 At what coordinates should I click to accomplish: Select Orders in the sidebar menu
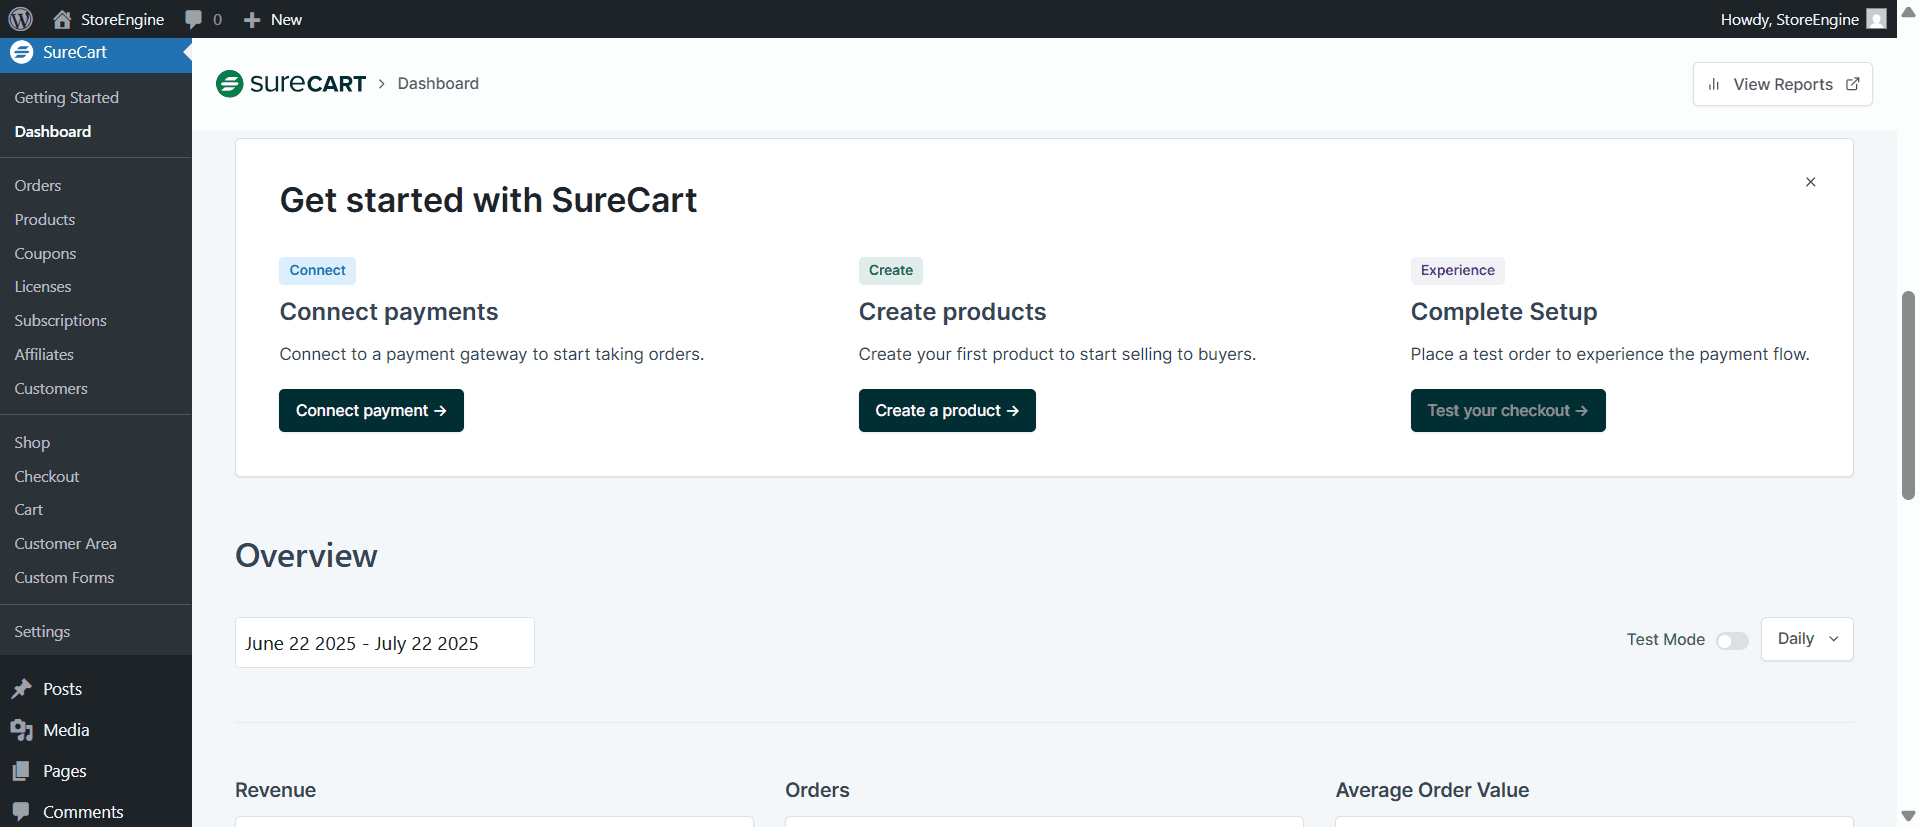coord(38,186)
